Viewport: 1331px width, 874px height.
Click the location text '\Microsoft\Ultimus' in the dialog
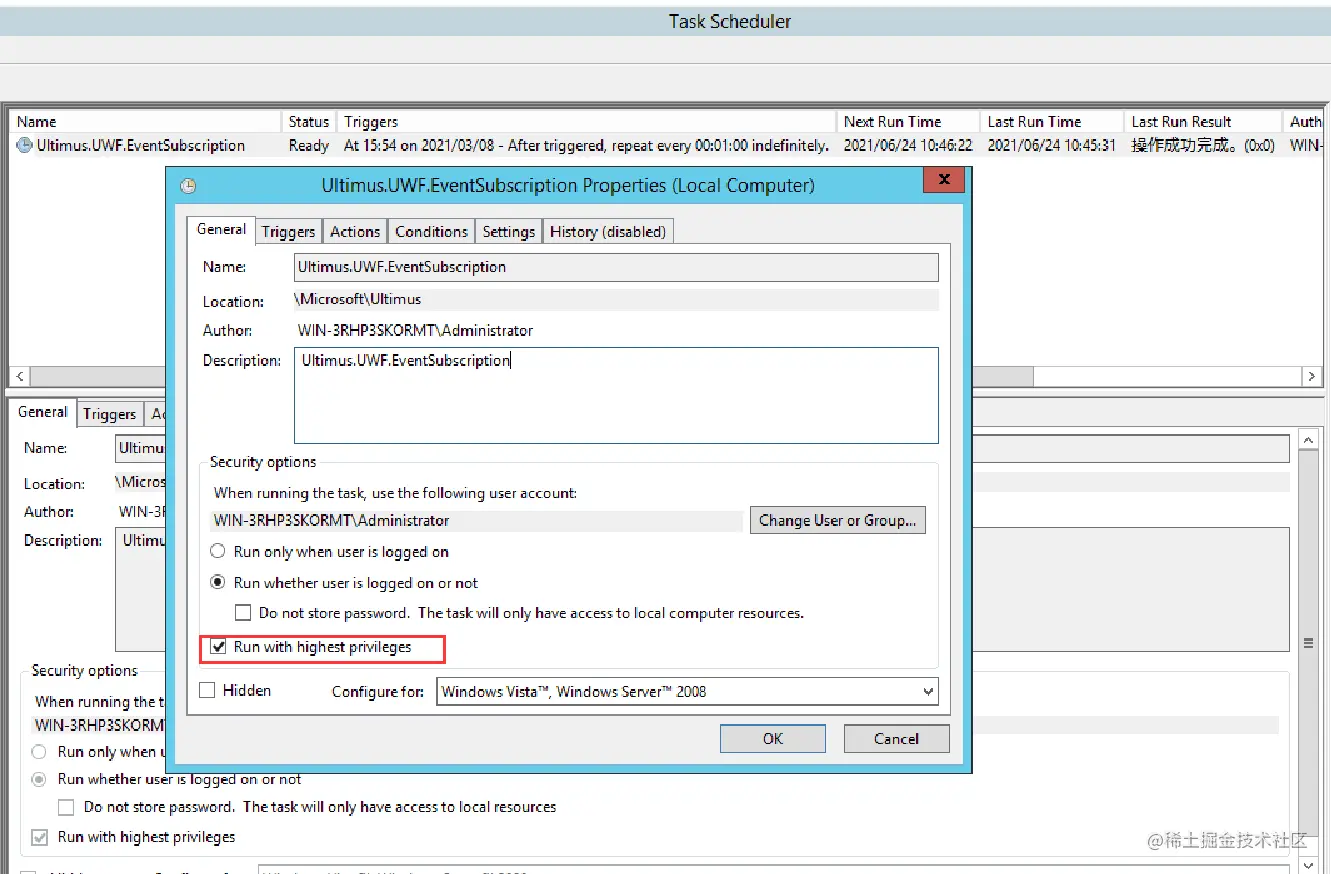357,299
